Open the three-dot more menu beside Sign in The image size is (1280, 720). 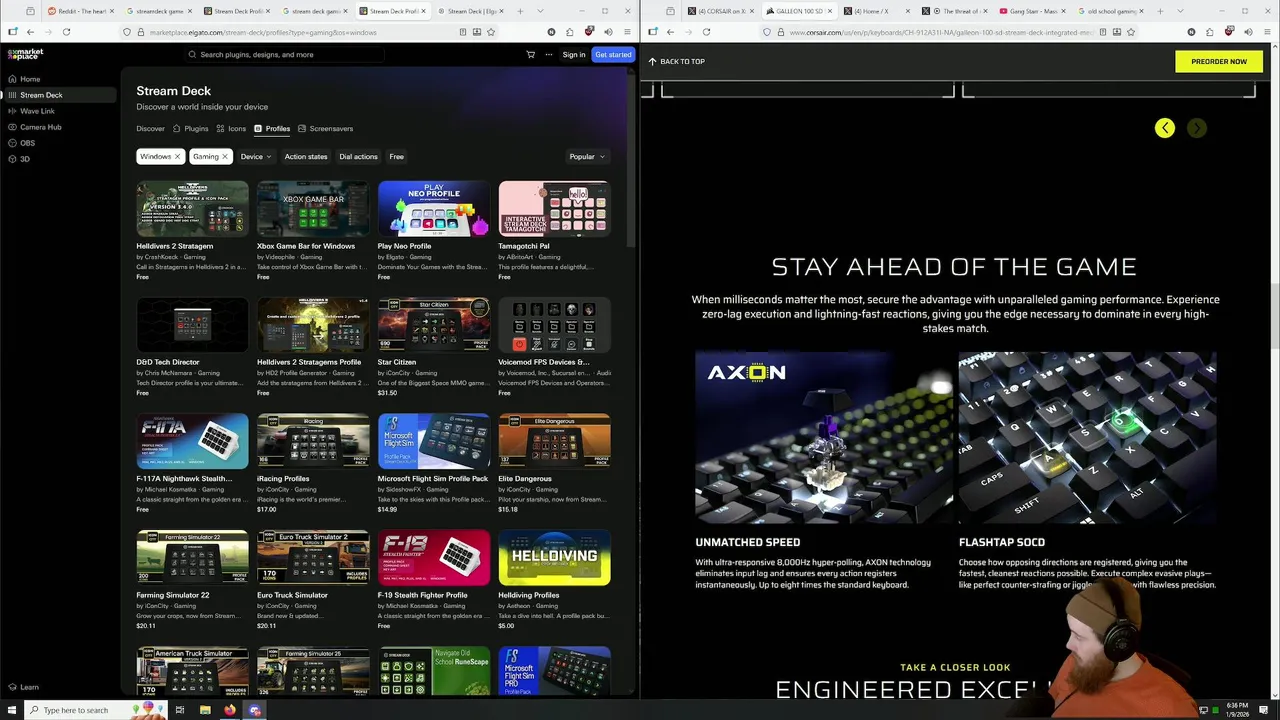(548, 55)
